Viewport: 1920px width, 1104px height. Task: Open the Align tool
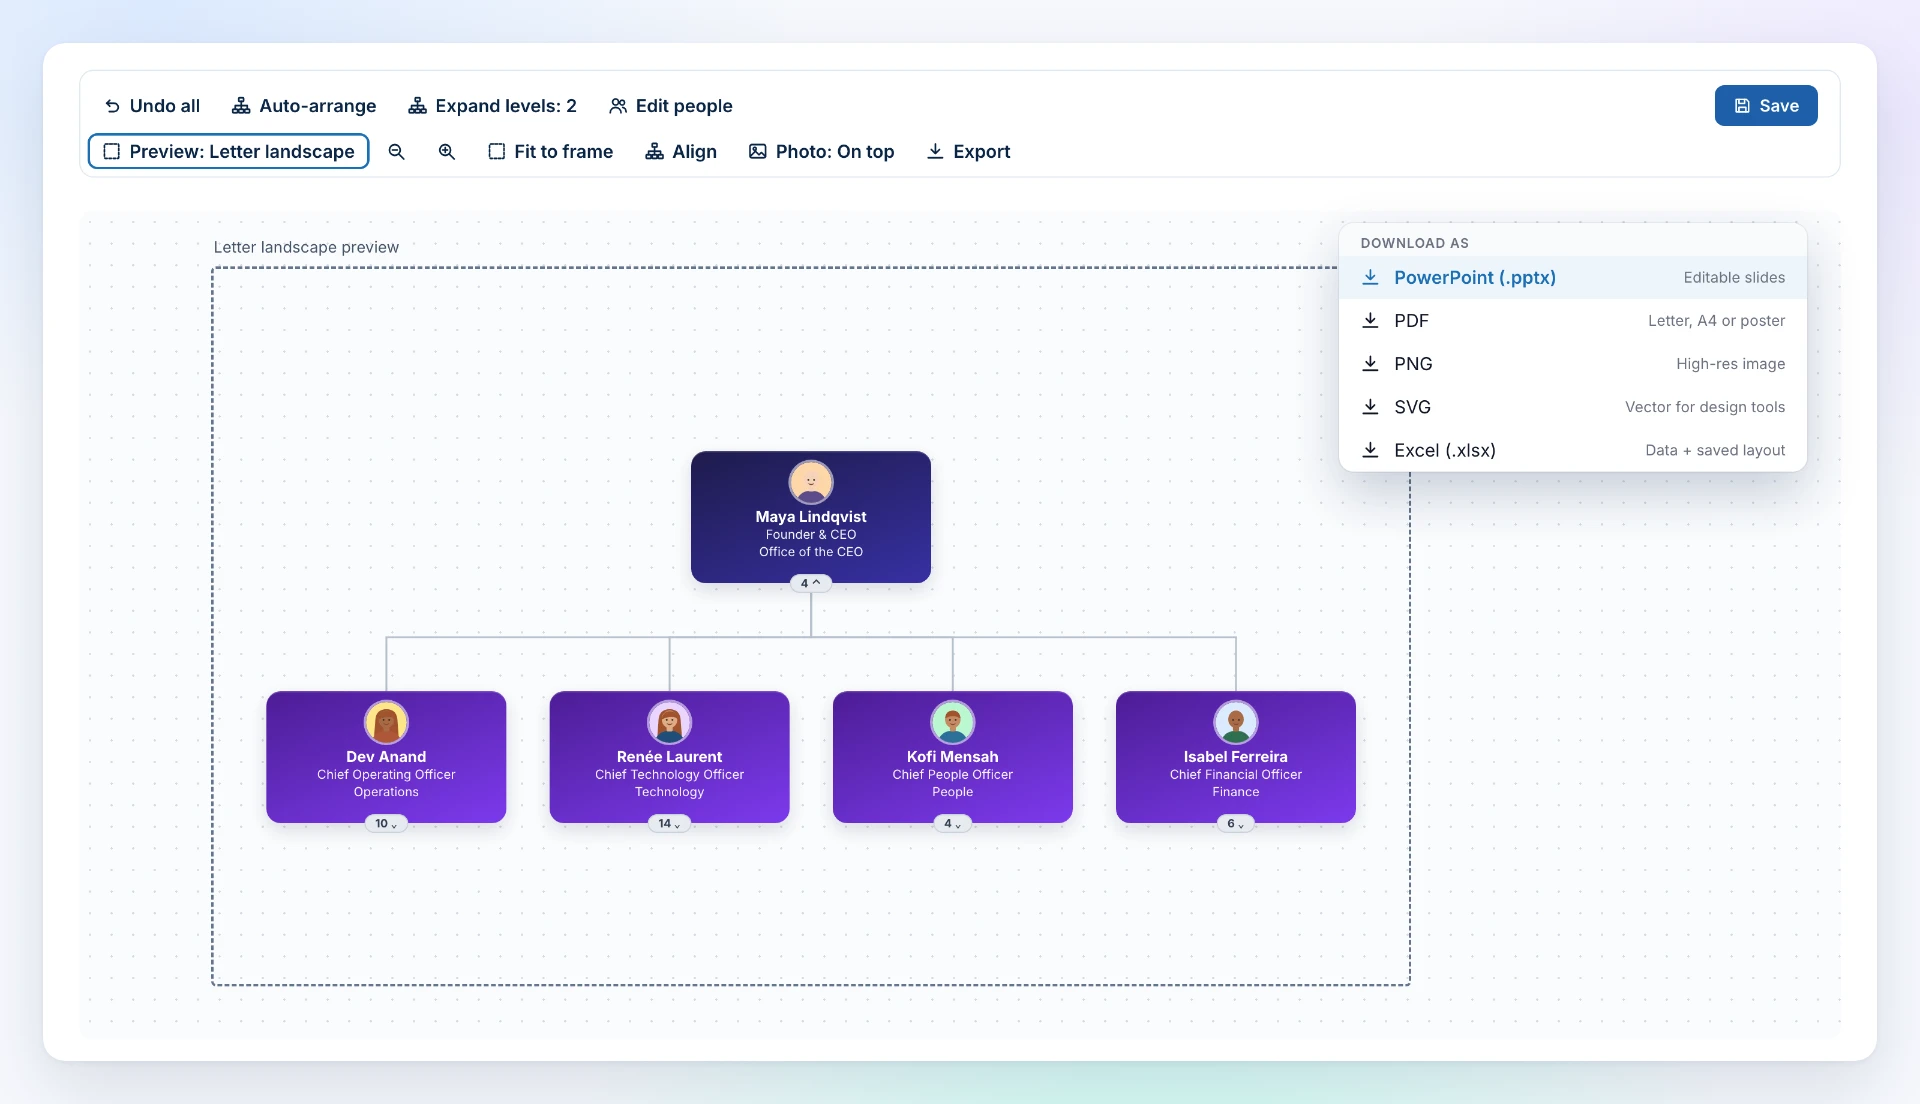point(681,152)
